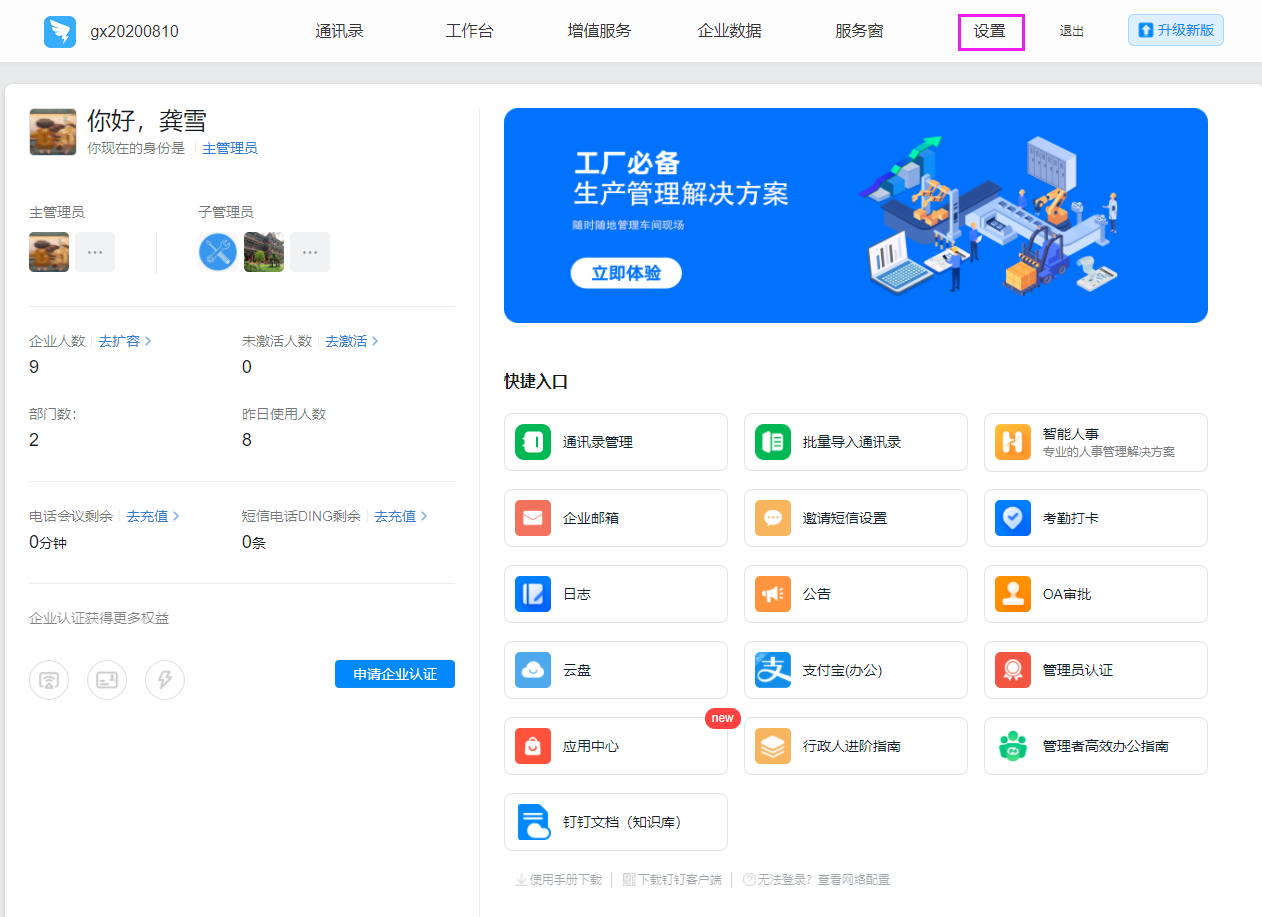Click the chevron after 去扩容
The height and width of the screenshot is (917, 1262).
coord(148,341)
